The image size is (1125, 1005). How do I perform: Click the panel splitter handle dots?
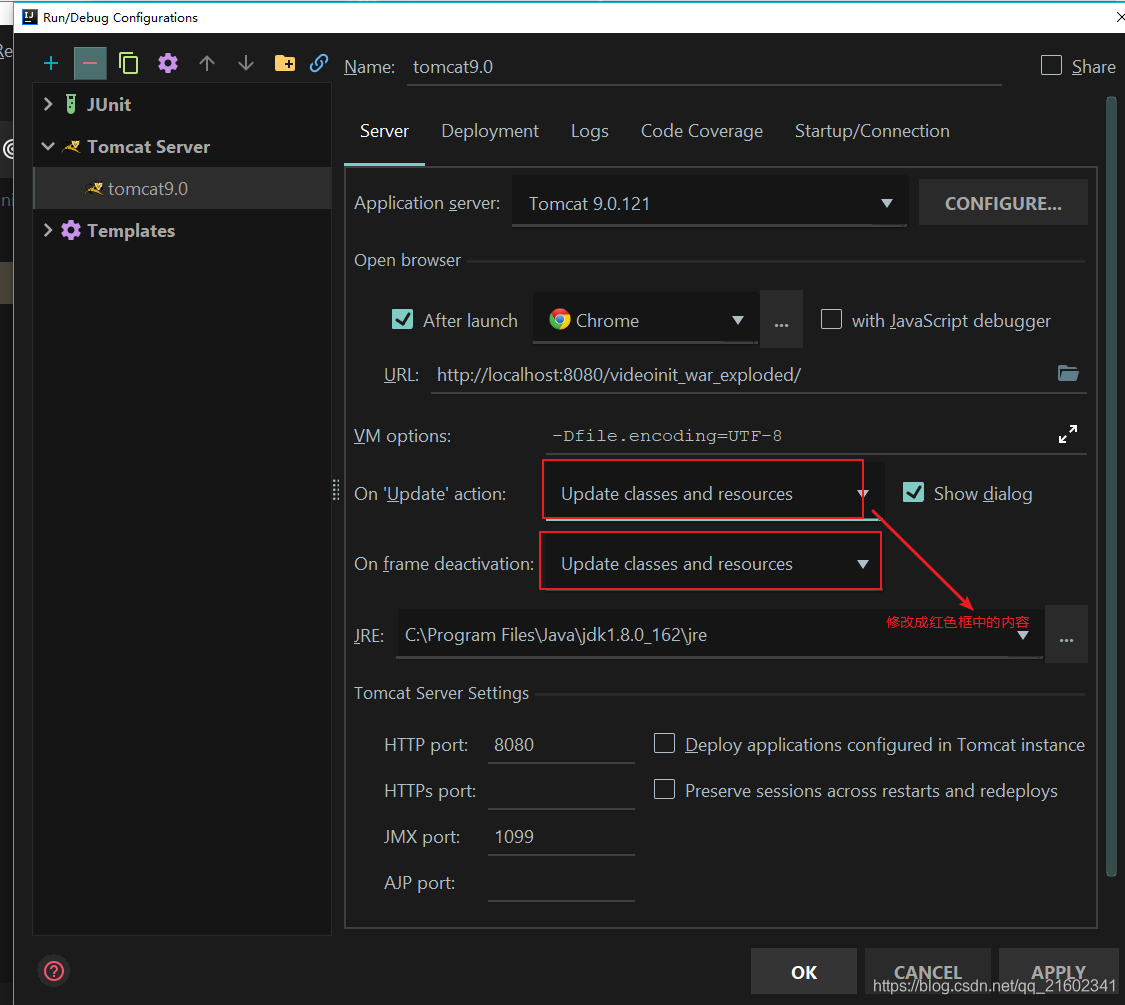point(336,490)
